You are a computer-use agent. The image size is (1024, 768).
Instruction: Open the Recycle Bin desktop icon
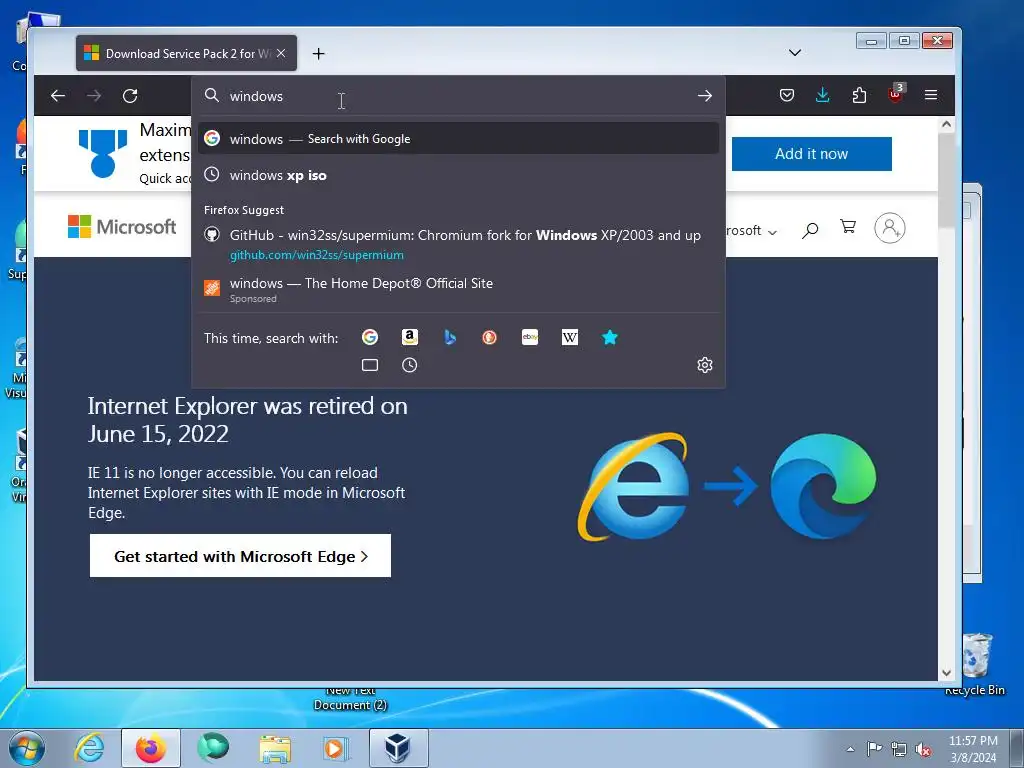pyautogui.click(x=976, y=664)
